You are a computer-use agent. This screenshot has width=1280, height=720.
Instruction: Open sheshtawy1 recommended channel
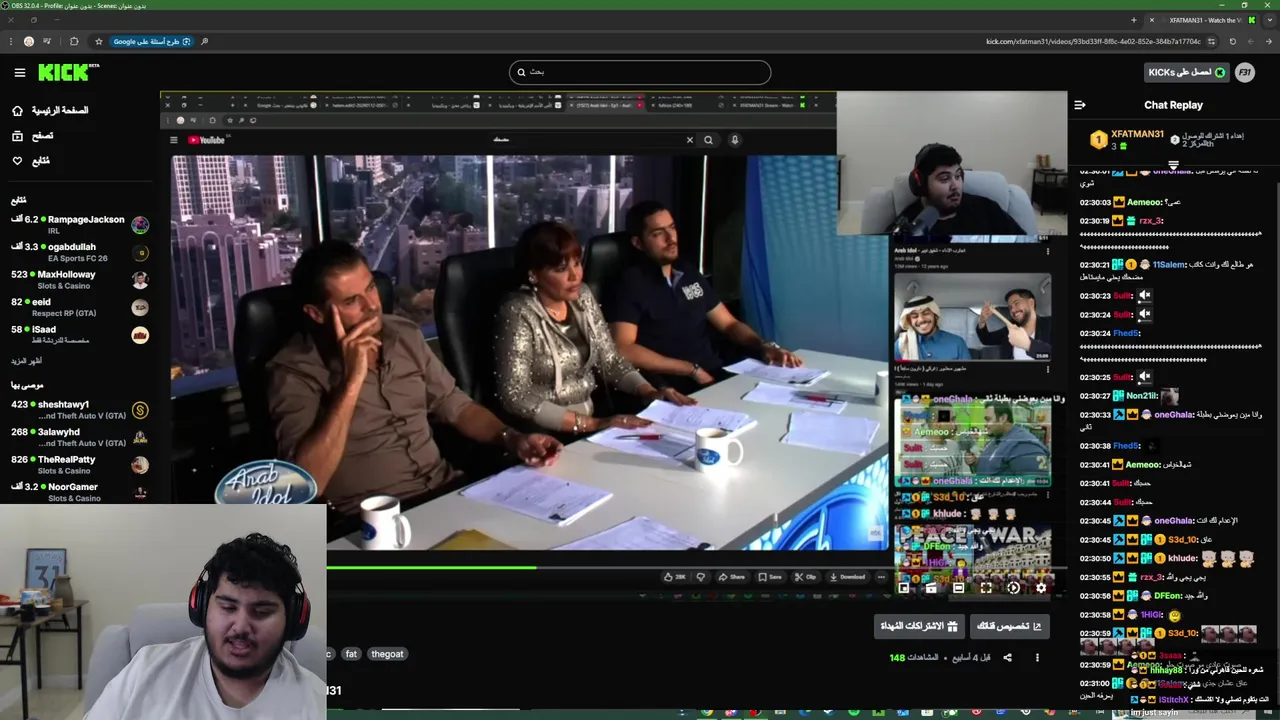[x=80, y=410]
